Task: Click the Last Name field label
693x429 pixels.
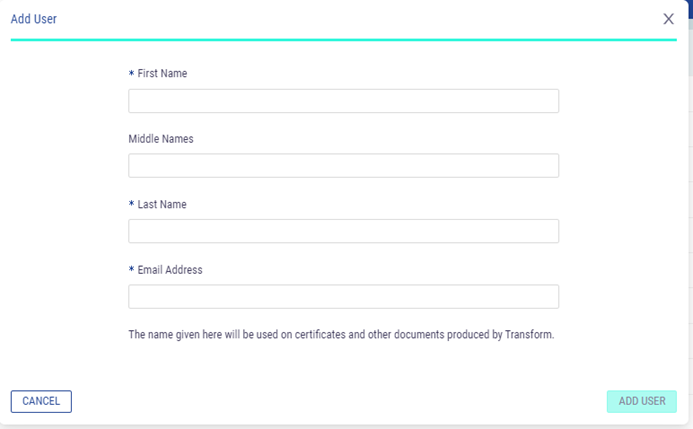Action: (162, 205)
